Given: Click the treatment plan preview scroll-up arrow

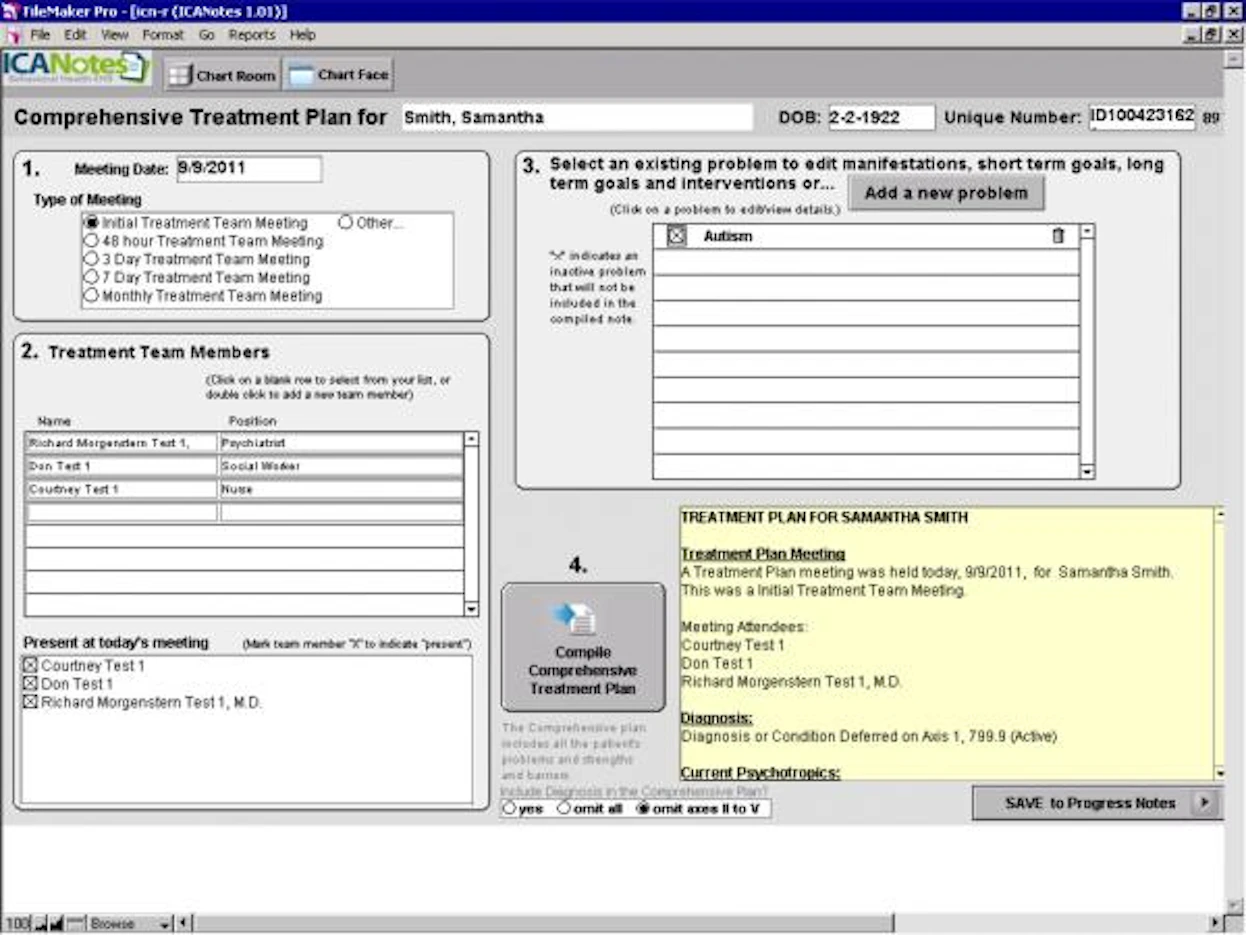Looking at the screenshot, I should [x=1219, y=515].
